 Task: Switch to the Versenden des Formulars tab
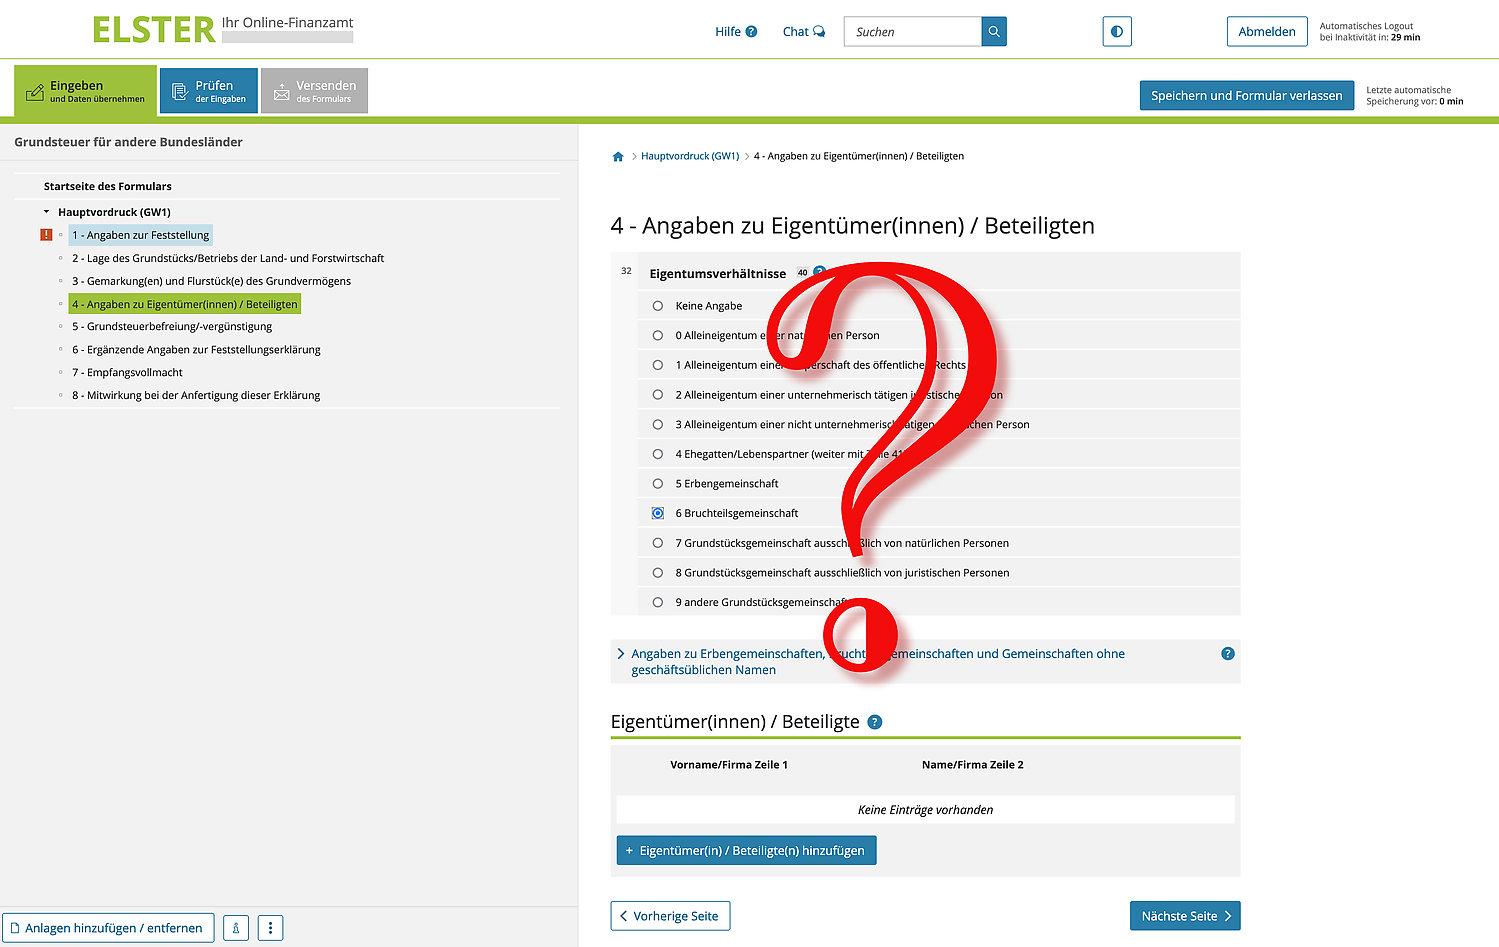coord(314,91)
